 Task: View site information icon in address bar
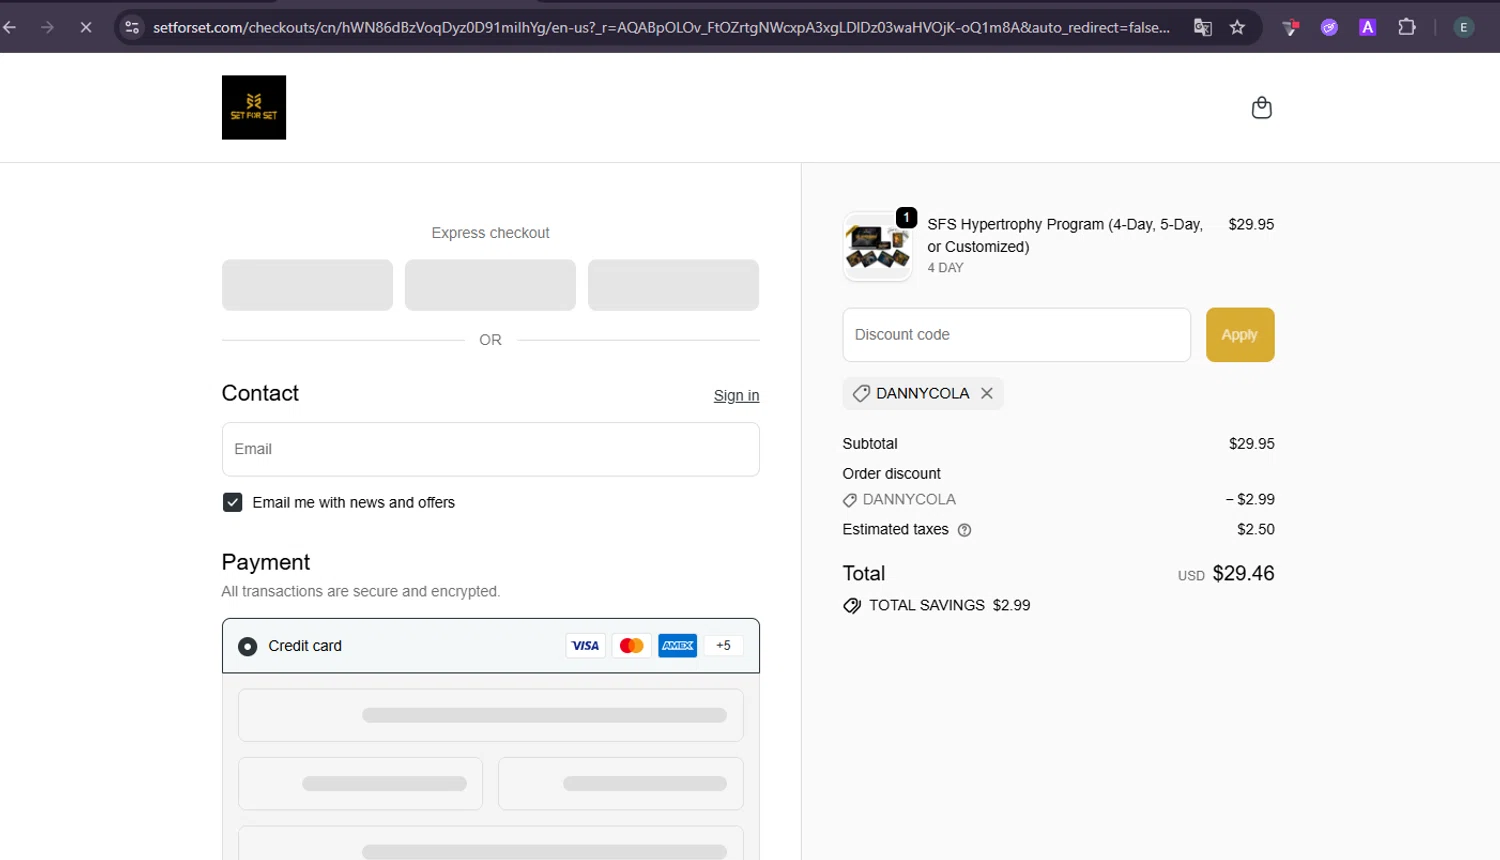click(x=132, y=27)
